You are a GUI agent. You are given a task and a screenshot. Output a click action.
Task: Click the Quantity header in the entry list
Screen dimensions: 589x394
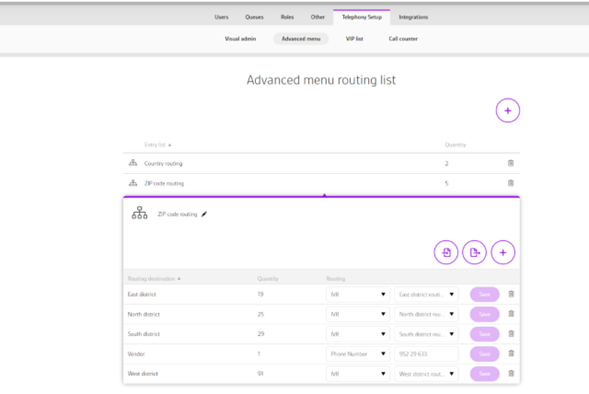[x=455, y=145]
